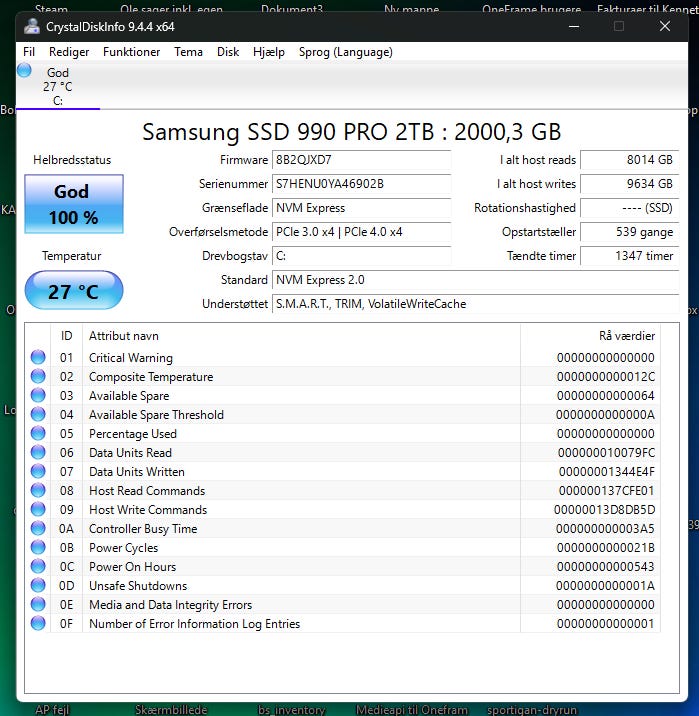The height and width of the screenshot is (716, 699).
Task: Click the Standard field NVM Express 2.0
Action: 476,280
